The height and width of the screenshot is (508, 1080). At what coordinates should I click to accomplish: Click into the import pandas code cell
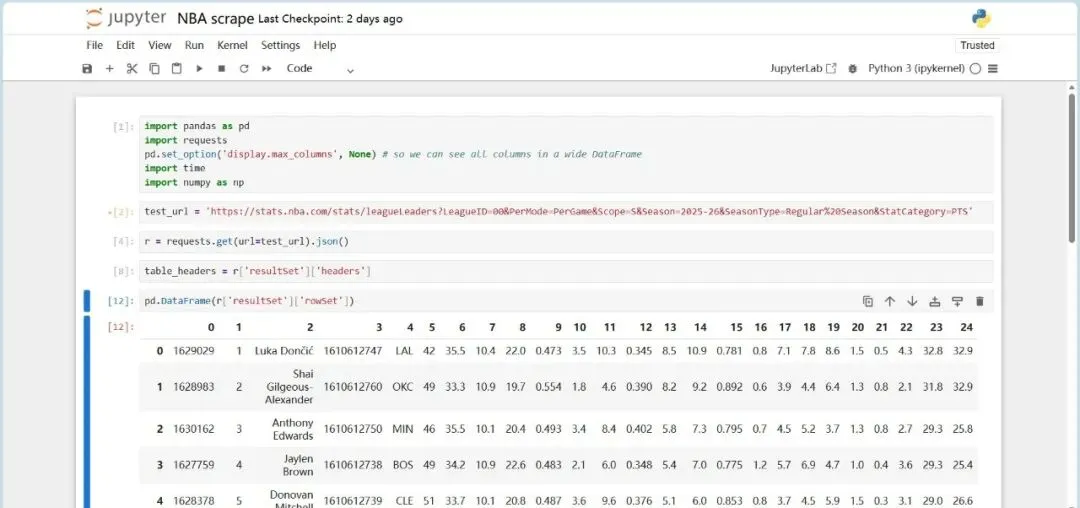[x=566, y=154]
